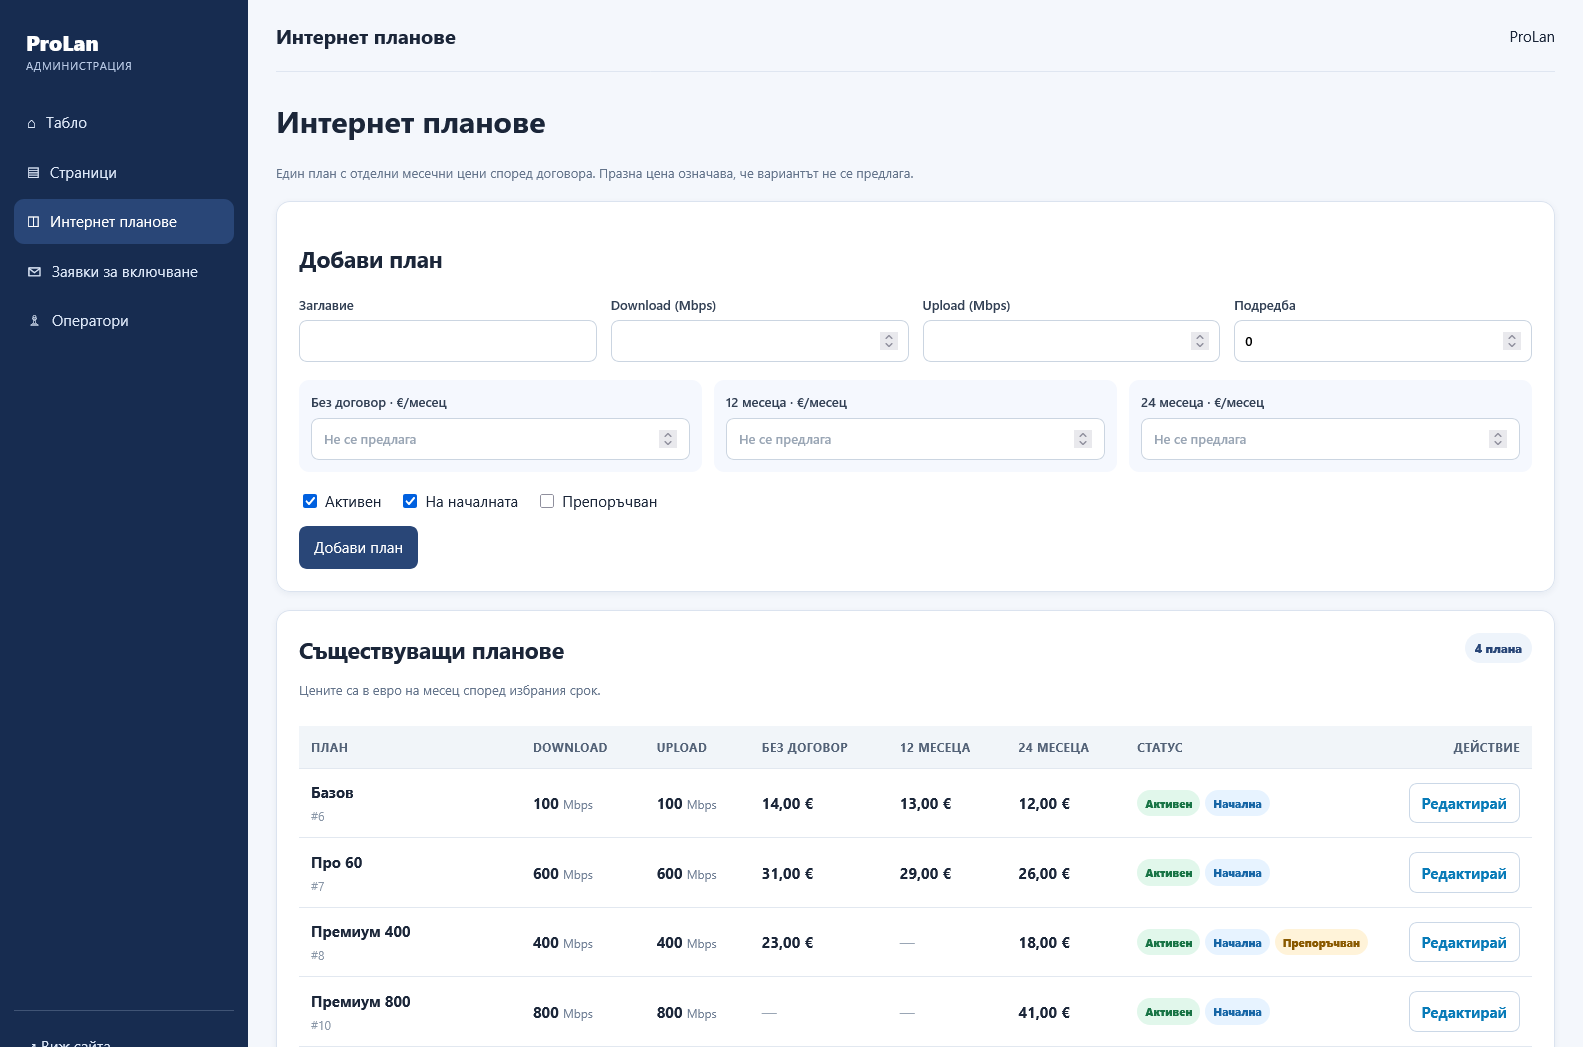Click the 31,00 € price cell
Viewport: 1583px width, 1047px height.
(787, 874)
